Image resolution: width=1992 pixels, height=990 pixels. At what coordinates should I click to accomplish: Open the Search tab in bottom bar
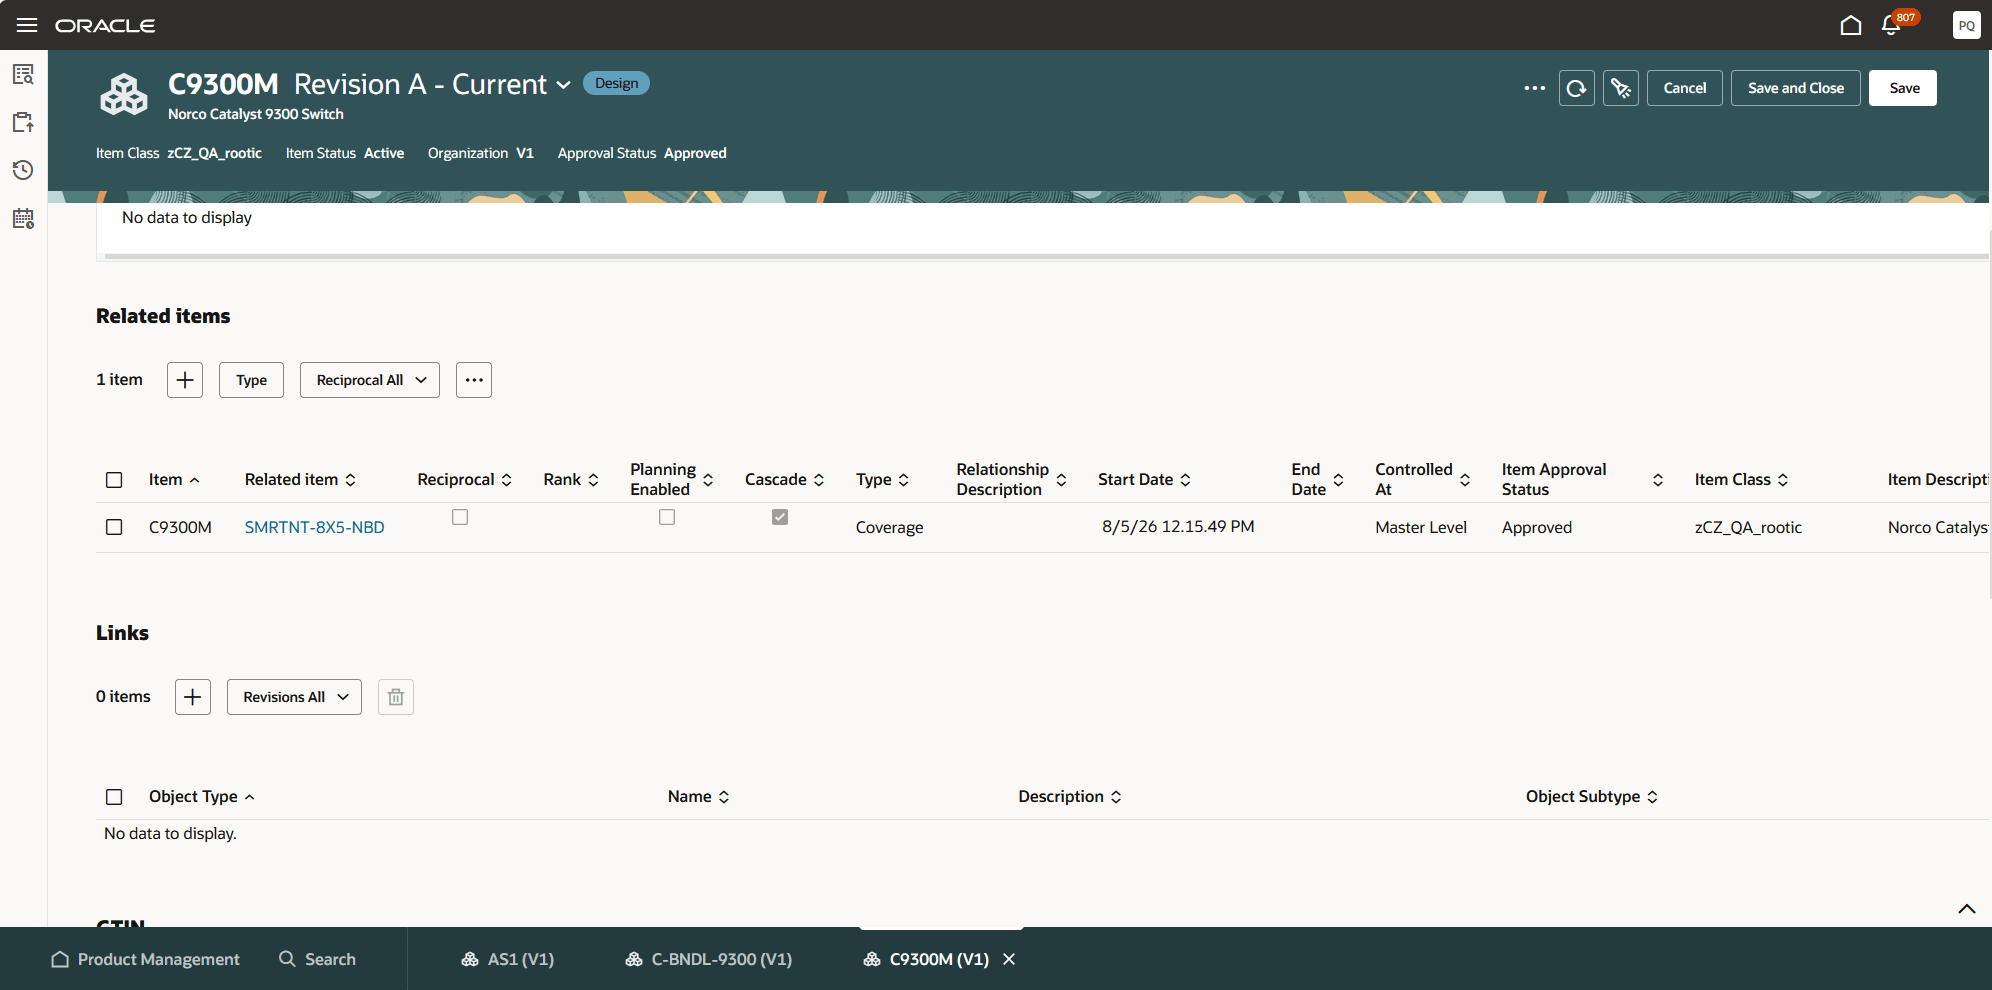317,959
